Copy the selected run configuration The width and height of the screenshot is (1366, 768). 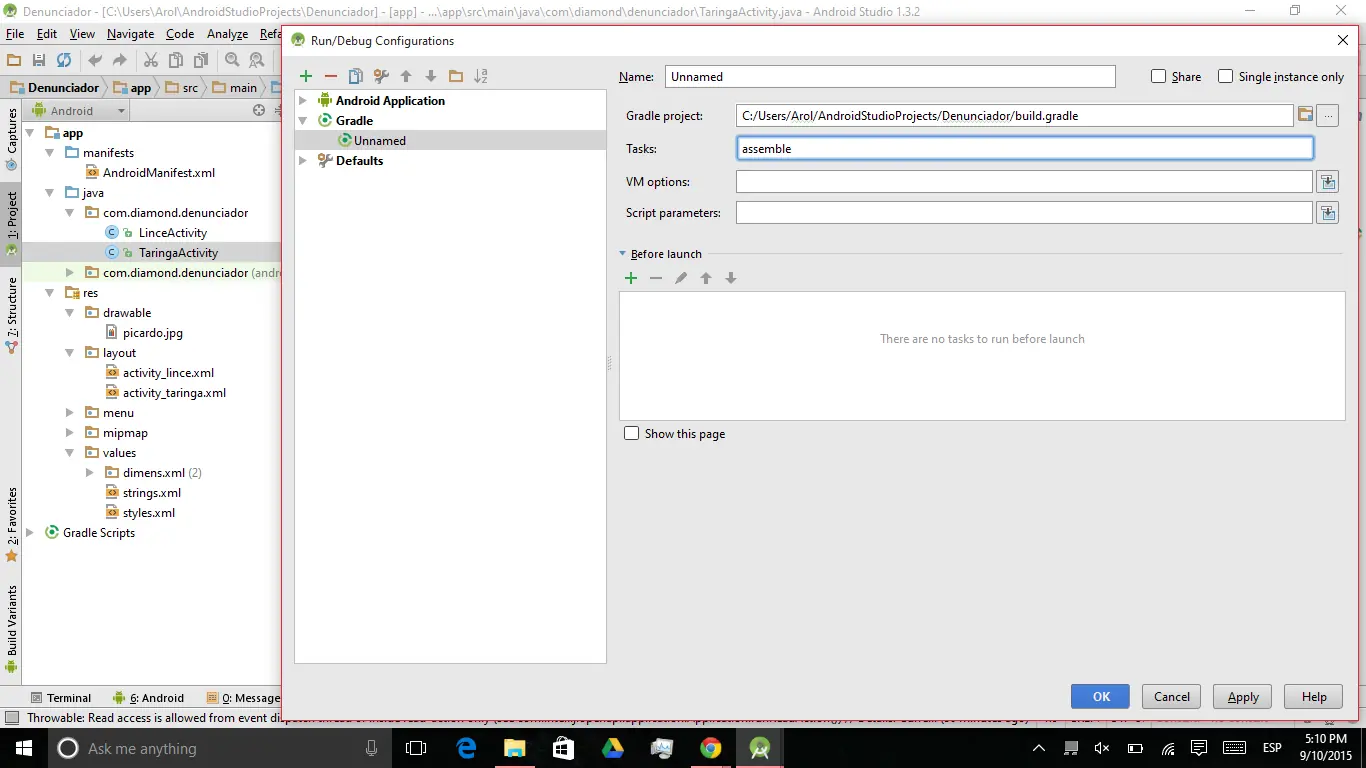(x=356, y=76)
